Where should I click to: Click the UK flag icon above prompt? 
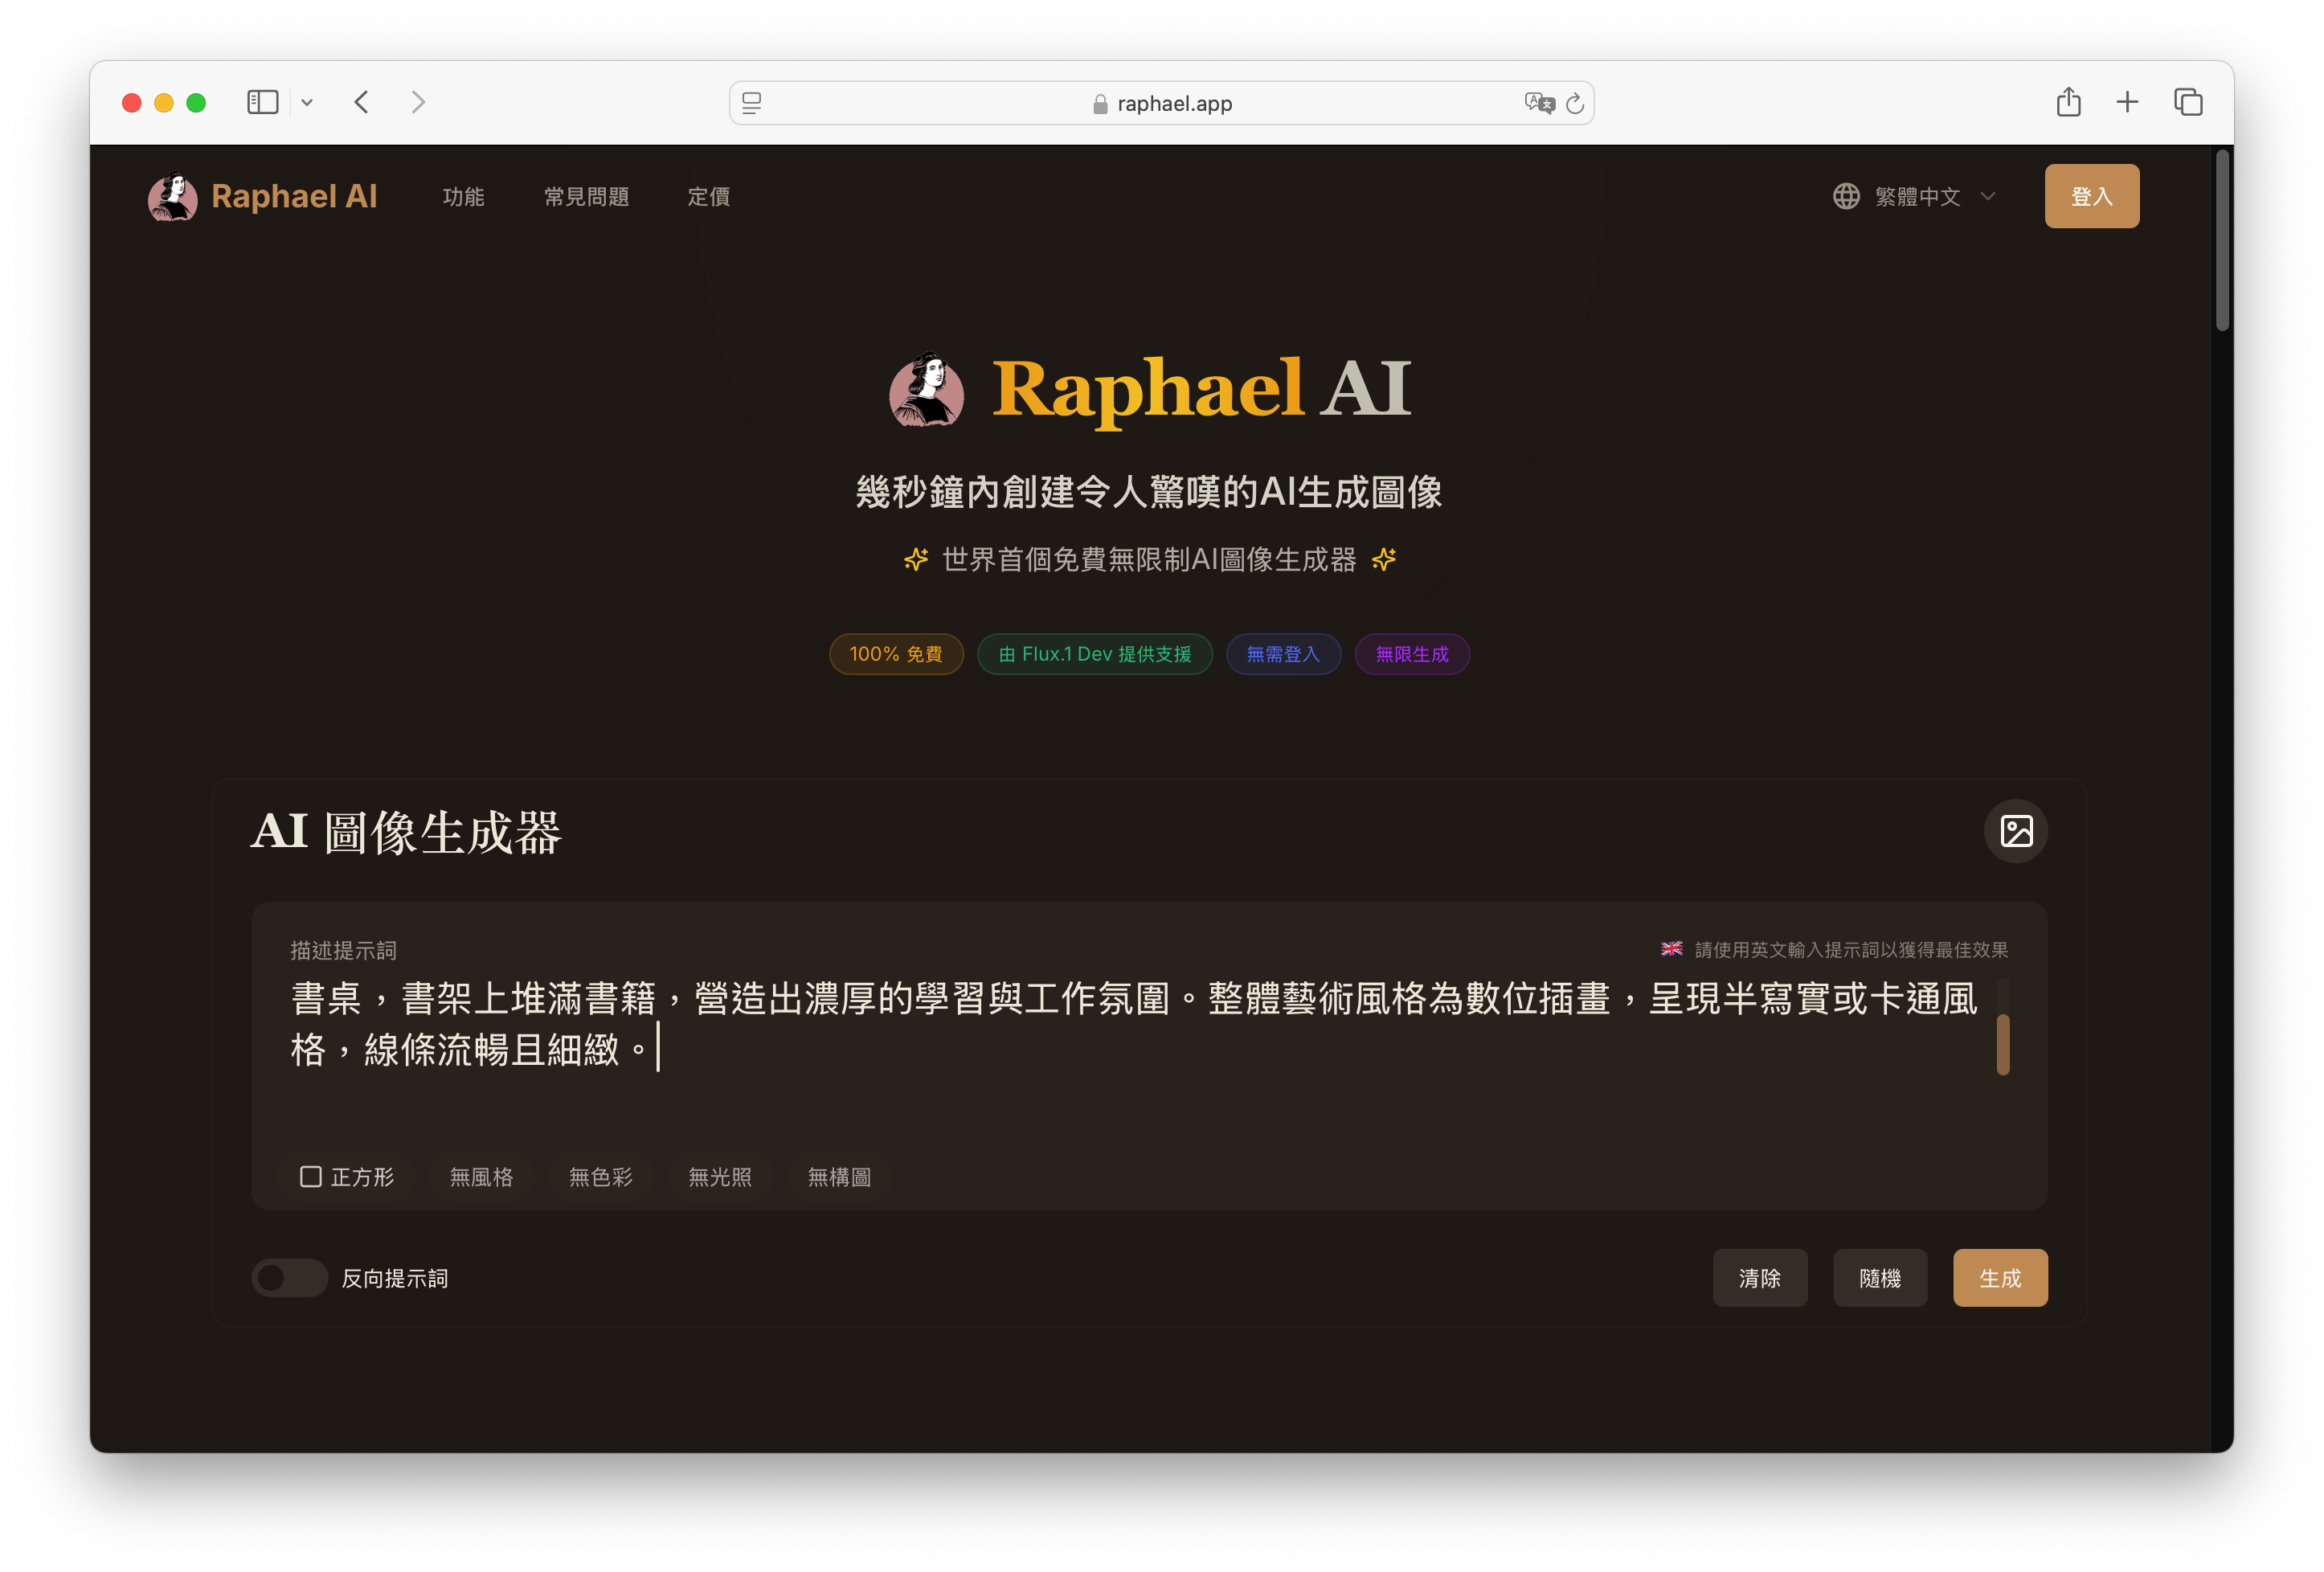(1671, 949)
